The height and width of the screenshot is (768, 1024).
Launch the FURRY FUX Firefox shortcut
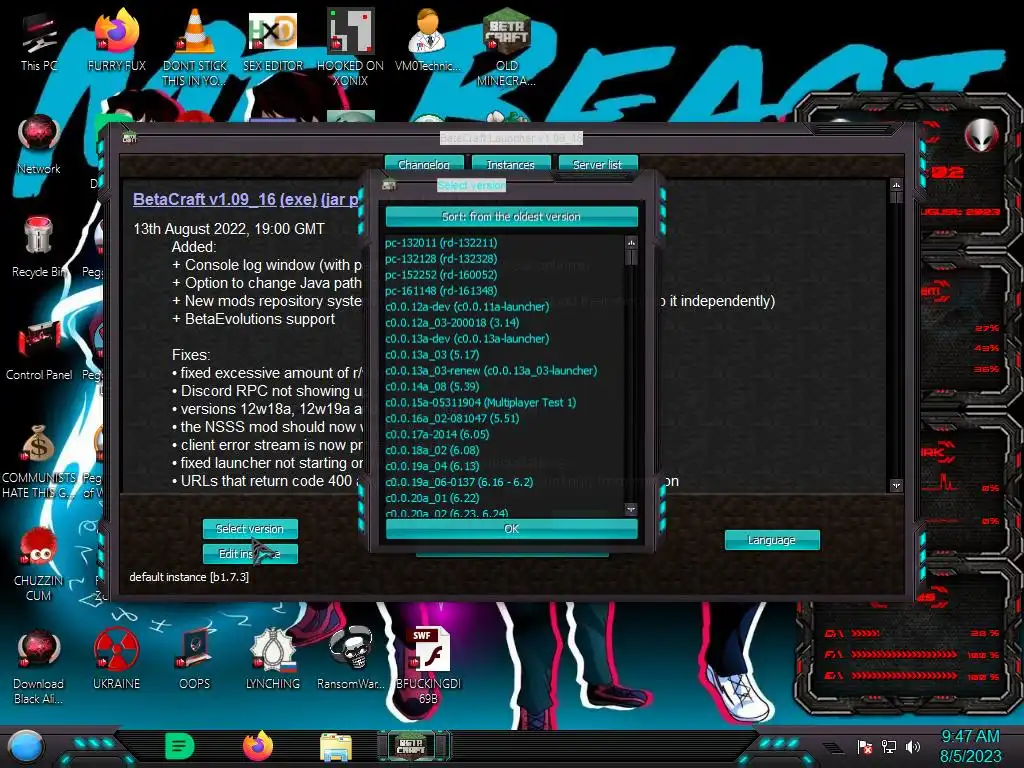[116, 40]
